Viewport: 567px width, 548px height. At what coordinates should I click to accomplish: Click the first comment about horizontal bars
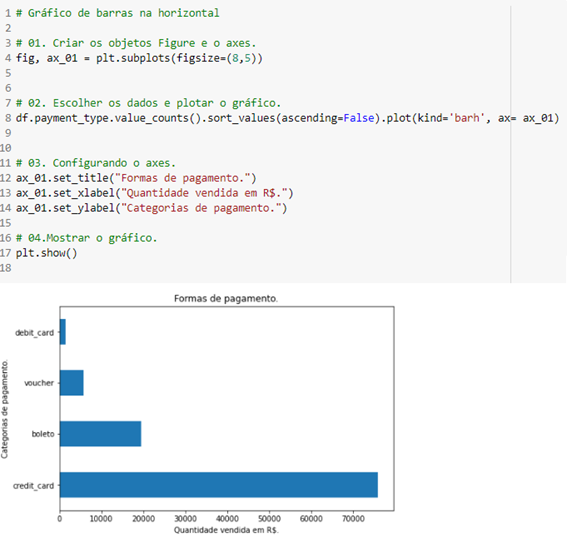pos(118,13)
